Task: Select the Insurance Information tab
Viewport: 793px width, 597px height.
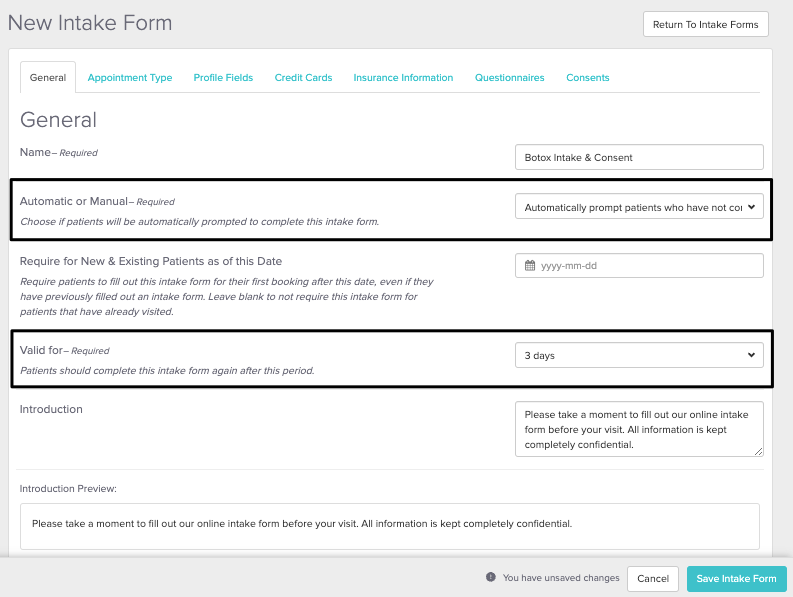Action: (x=403, y=77)
